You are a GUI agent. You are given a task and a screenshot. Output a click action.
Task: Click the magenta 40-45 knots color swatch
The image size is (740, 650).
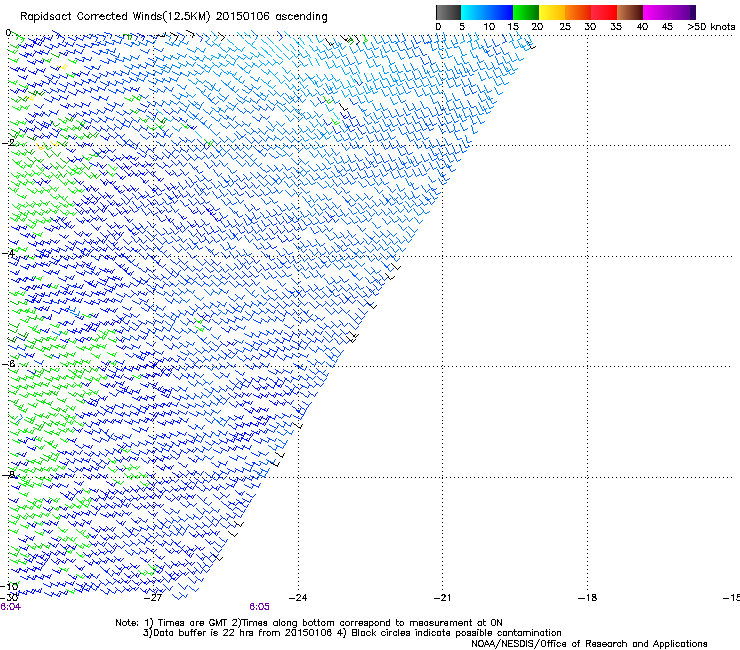click(x=656, y=12)
